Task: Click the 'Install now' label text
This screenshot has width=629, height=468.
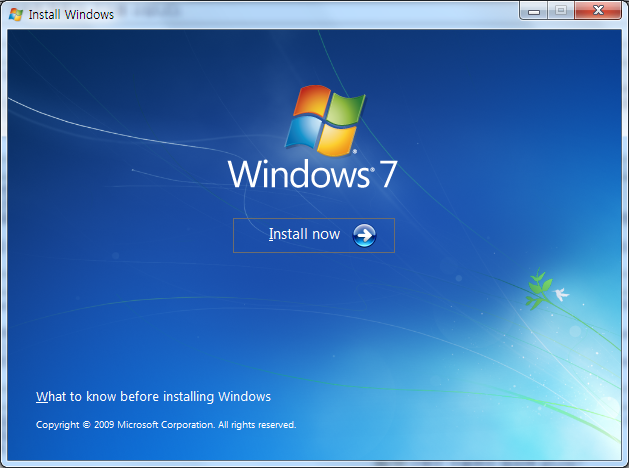Action: 304,235
